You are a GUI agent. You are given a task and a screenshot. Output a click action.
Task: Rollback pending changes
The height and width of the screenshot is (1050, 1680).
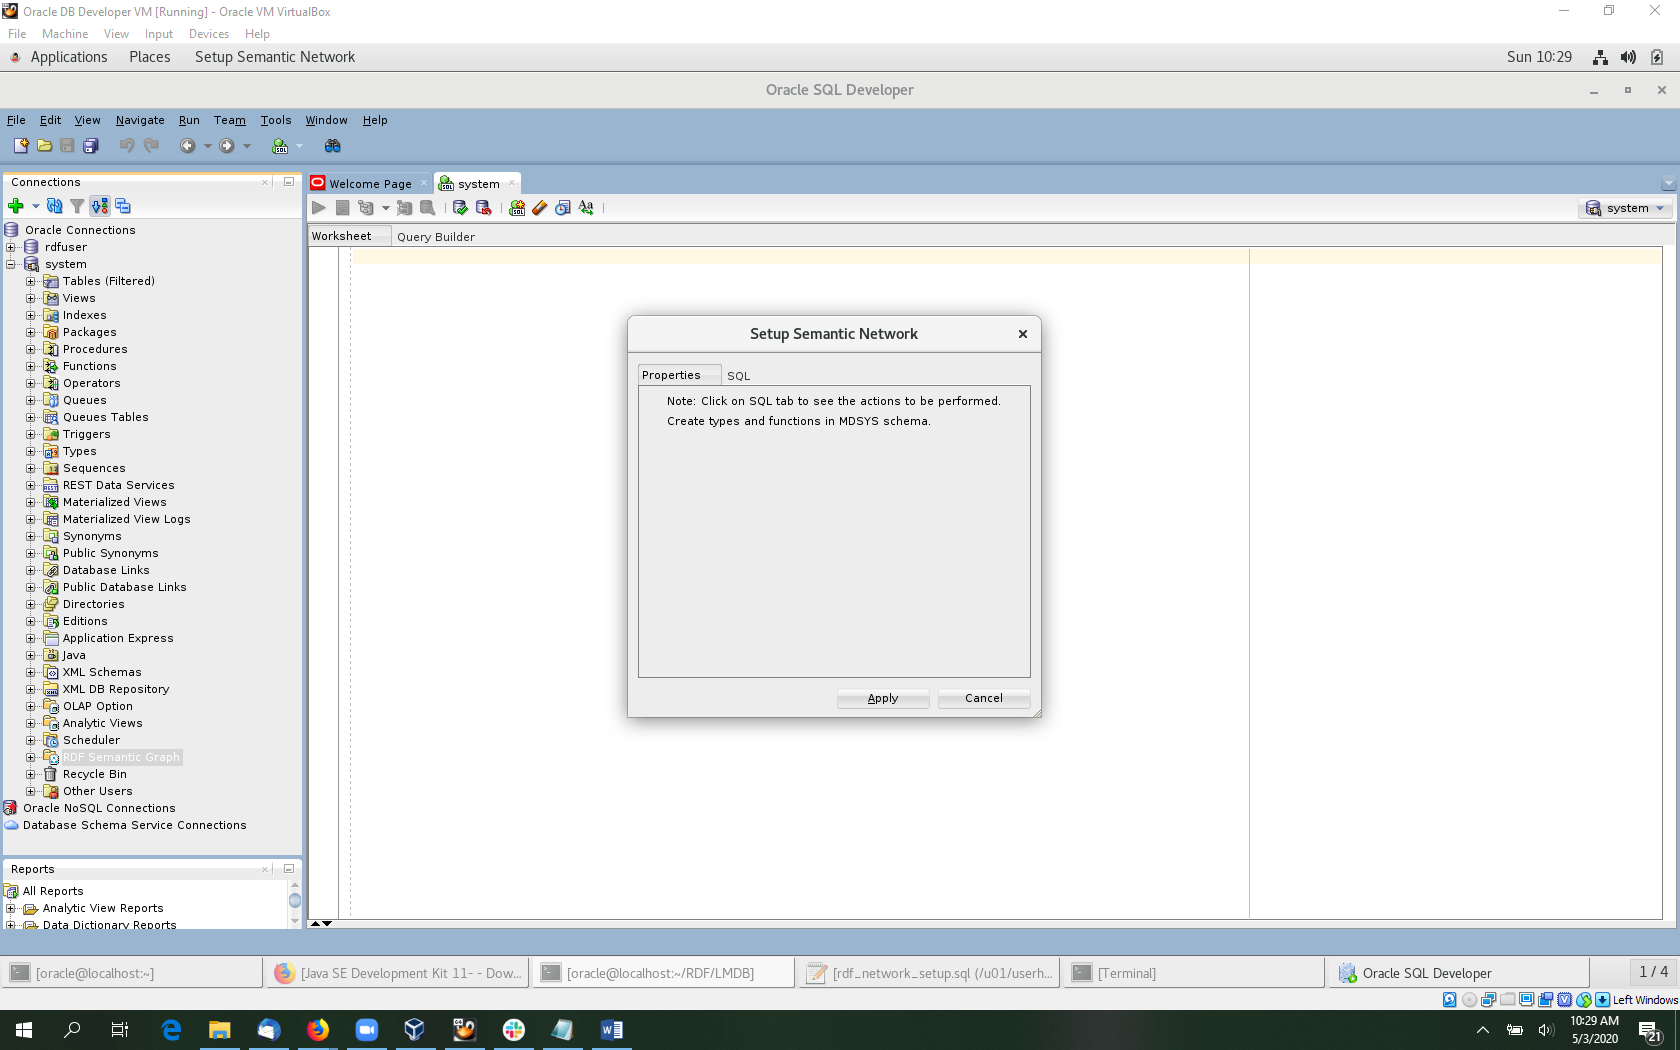point(483,207)
